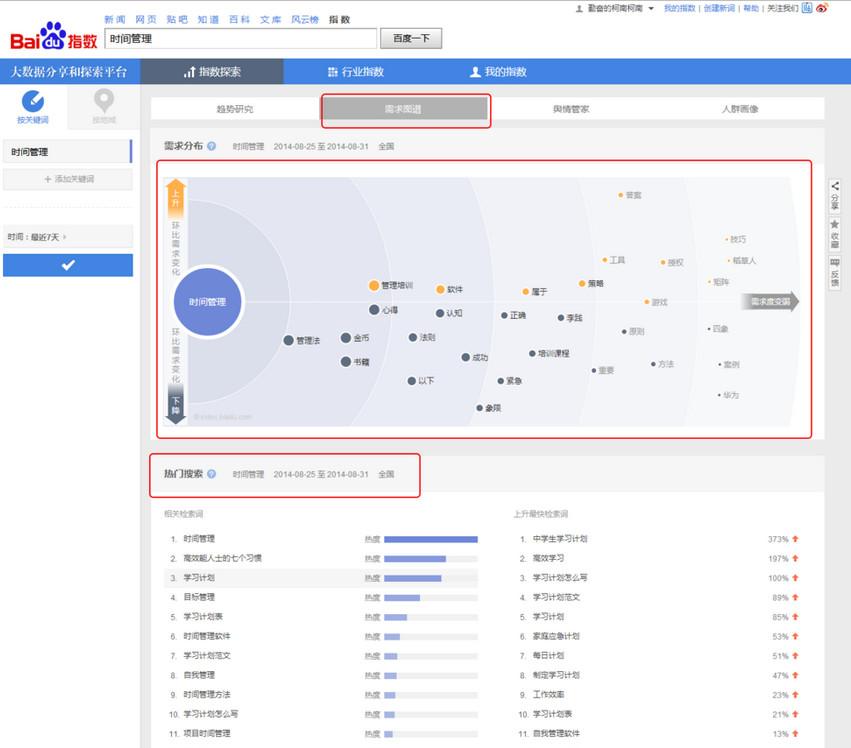Click 中学生学习计划 in rising searches
Viewport: 851px width, 748px height.
560,539
